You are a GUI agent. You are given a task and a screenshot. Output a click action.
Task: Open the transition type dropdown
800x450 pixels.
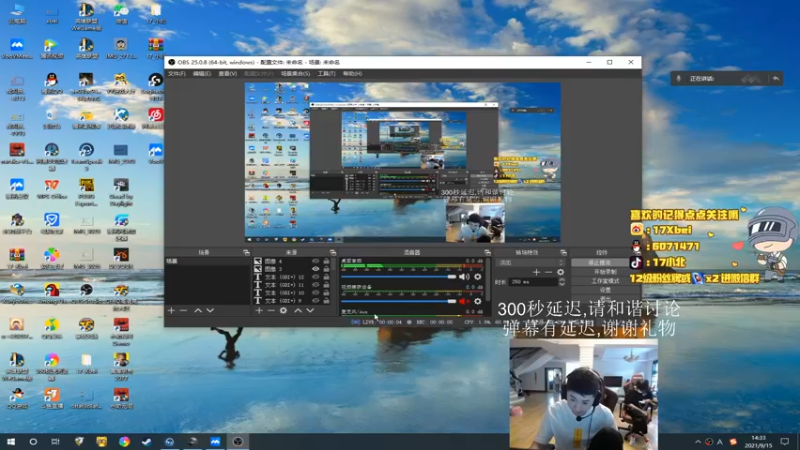(x=530, y=262)
